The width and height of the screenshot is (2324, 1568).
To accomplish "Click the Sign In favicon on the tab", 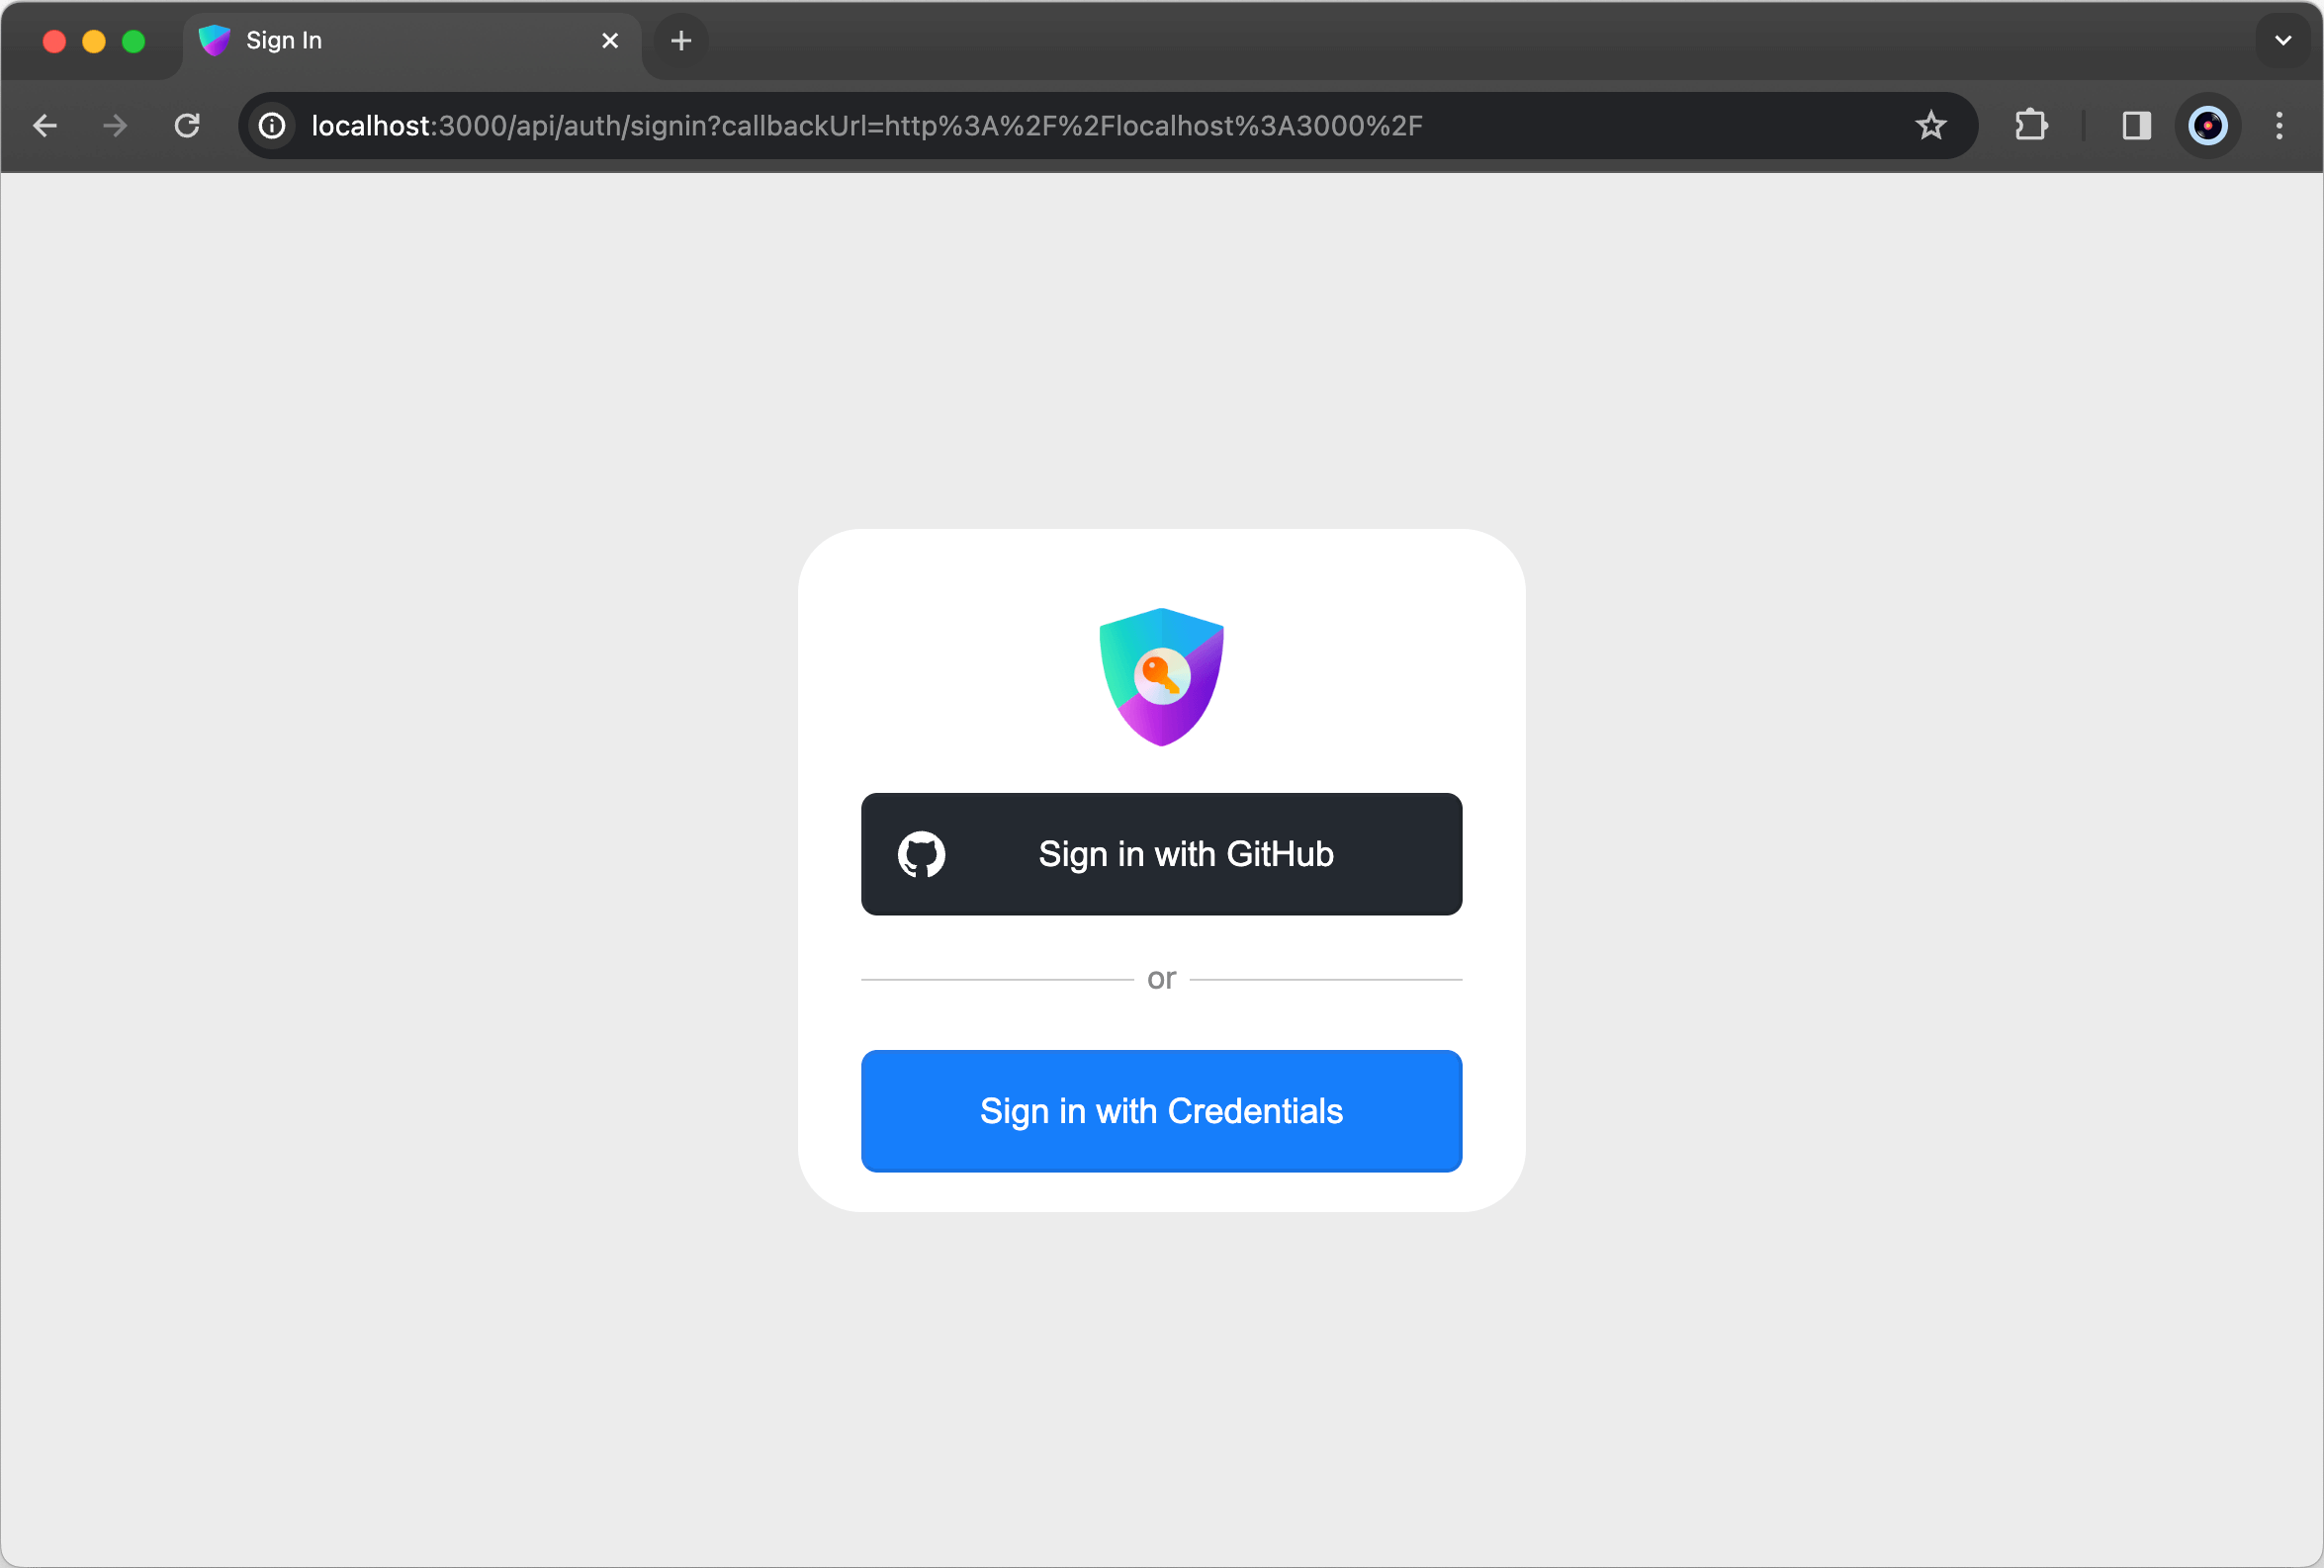I will click(x=215, y=40).
